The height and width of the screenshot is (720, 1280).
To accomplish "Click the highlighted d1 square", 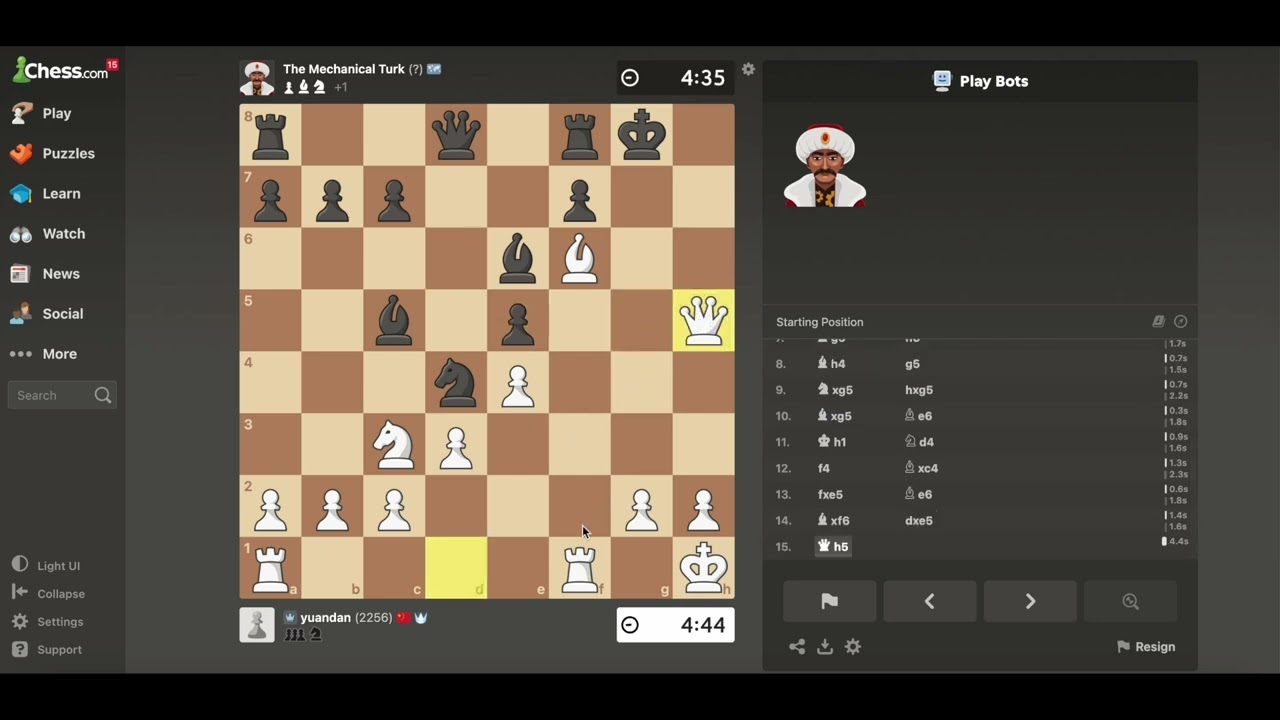I will (456, 569).
